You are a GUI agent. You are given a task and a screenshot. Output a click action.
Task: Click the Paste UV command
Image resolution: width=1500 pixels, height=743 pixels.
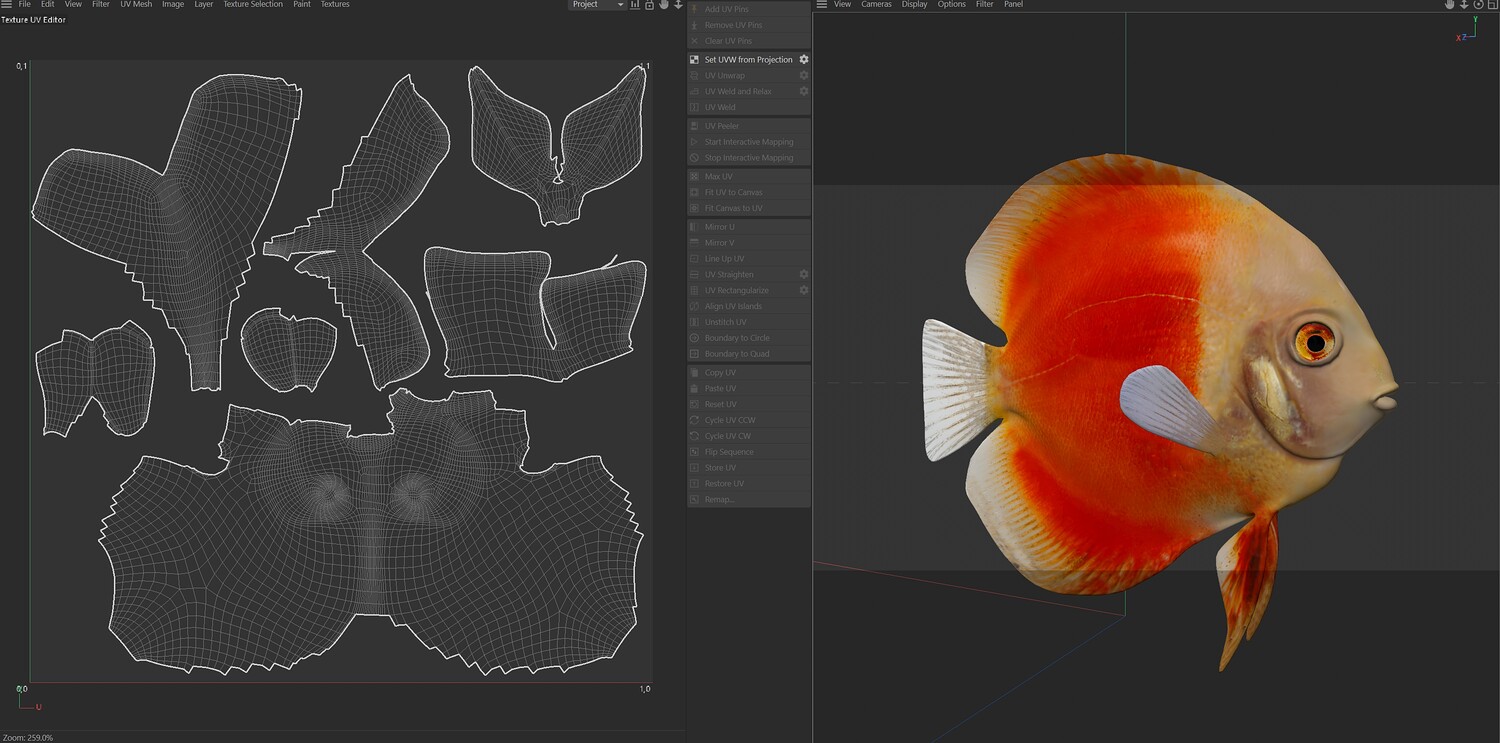click(749, 388)
